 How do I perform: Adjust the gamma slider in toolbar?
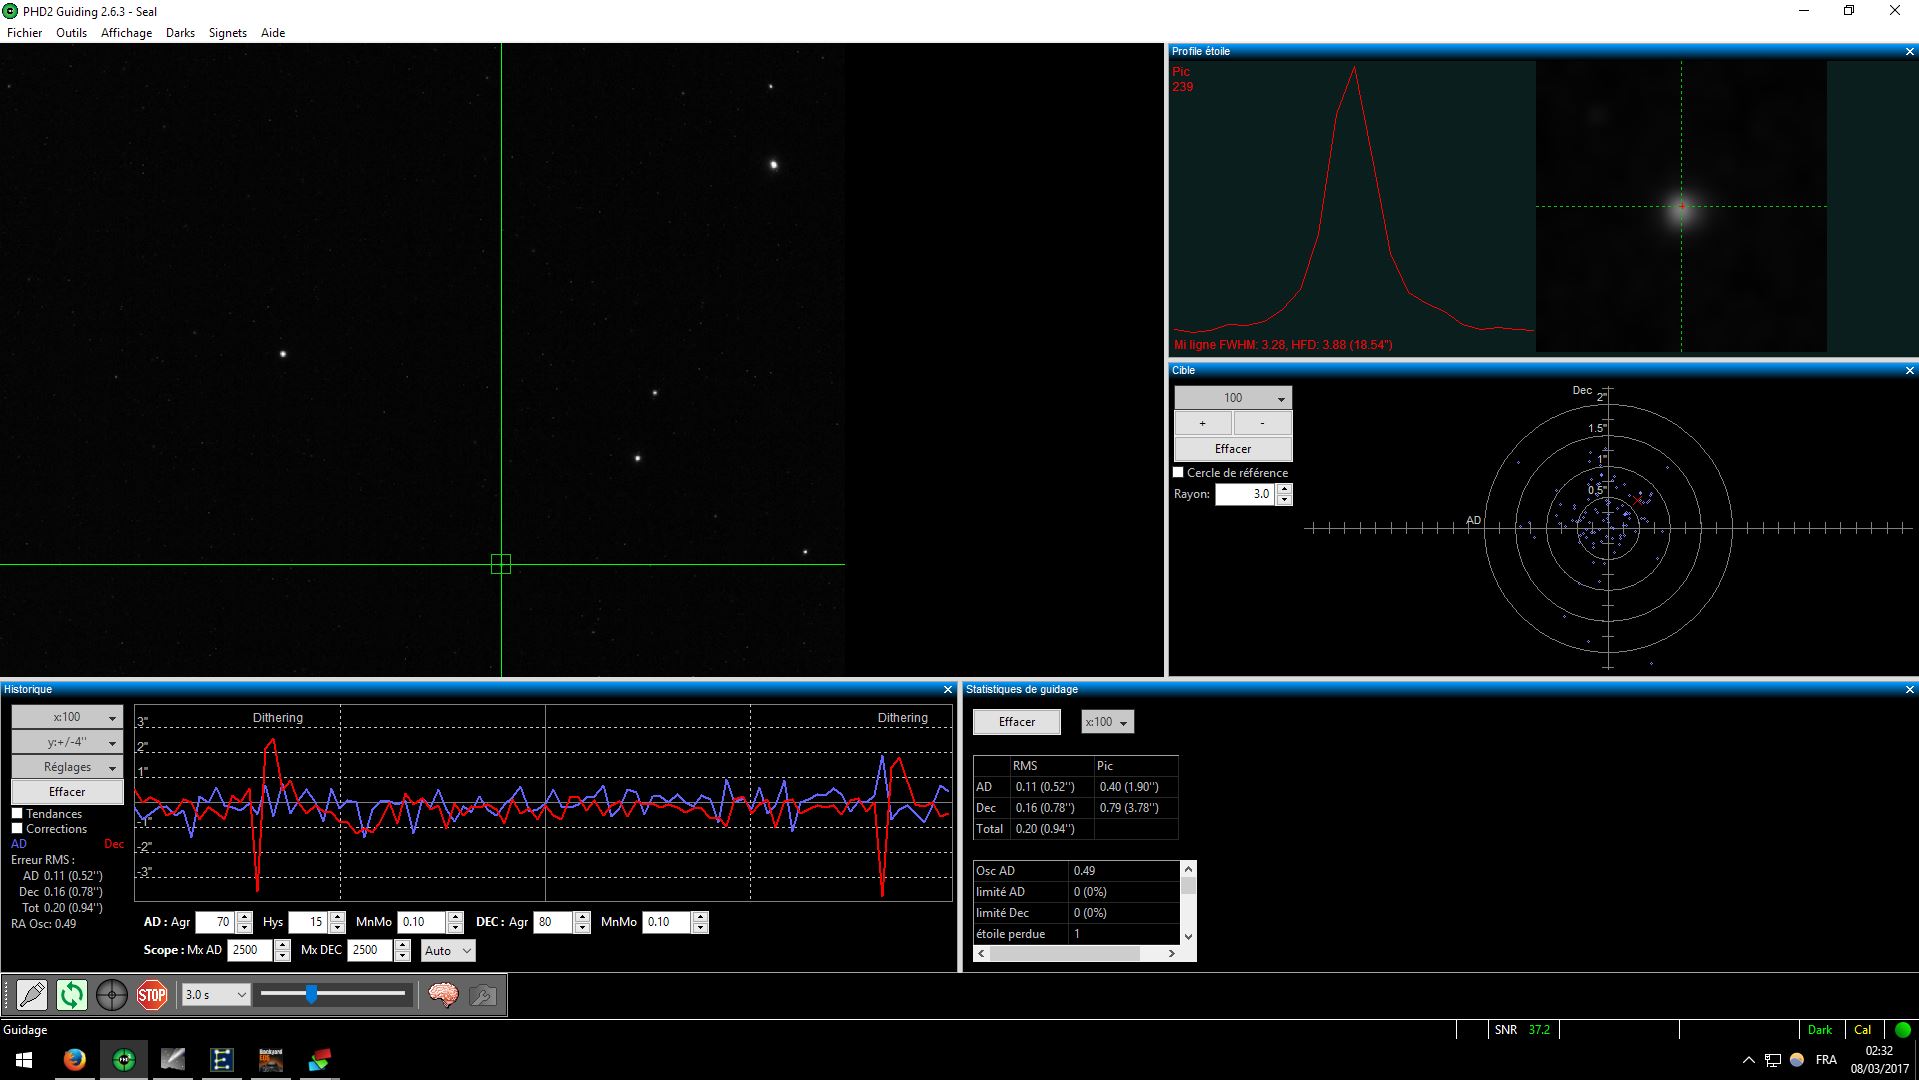[x=312, y=994]
